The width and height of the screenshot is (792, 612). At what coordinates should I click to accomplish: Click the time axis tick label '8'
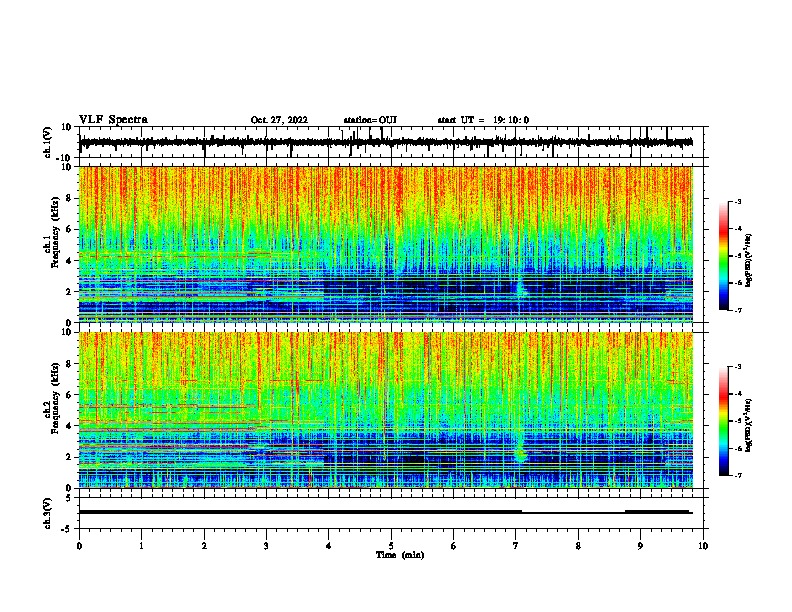(x=578, y=546)
